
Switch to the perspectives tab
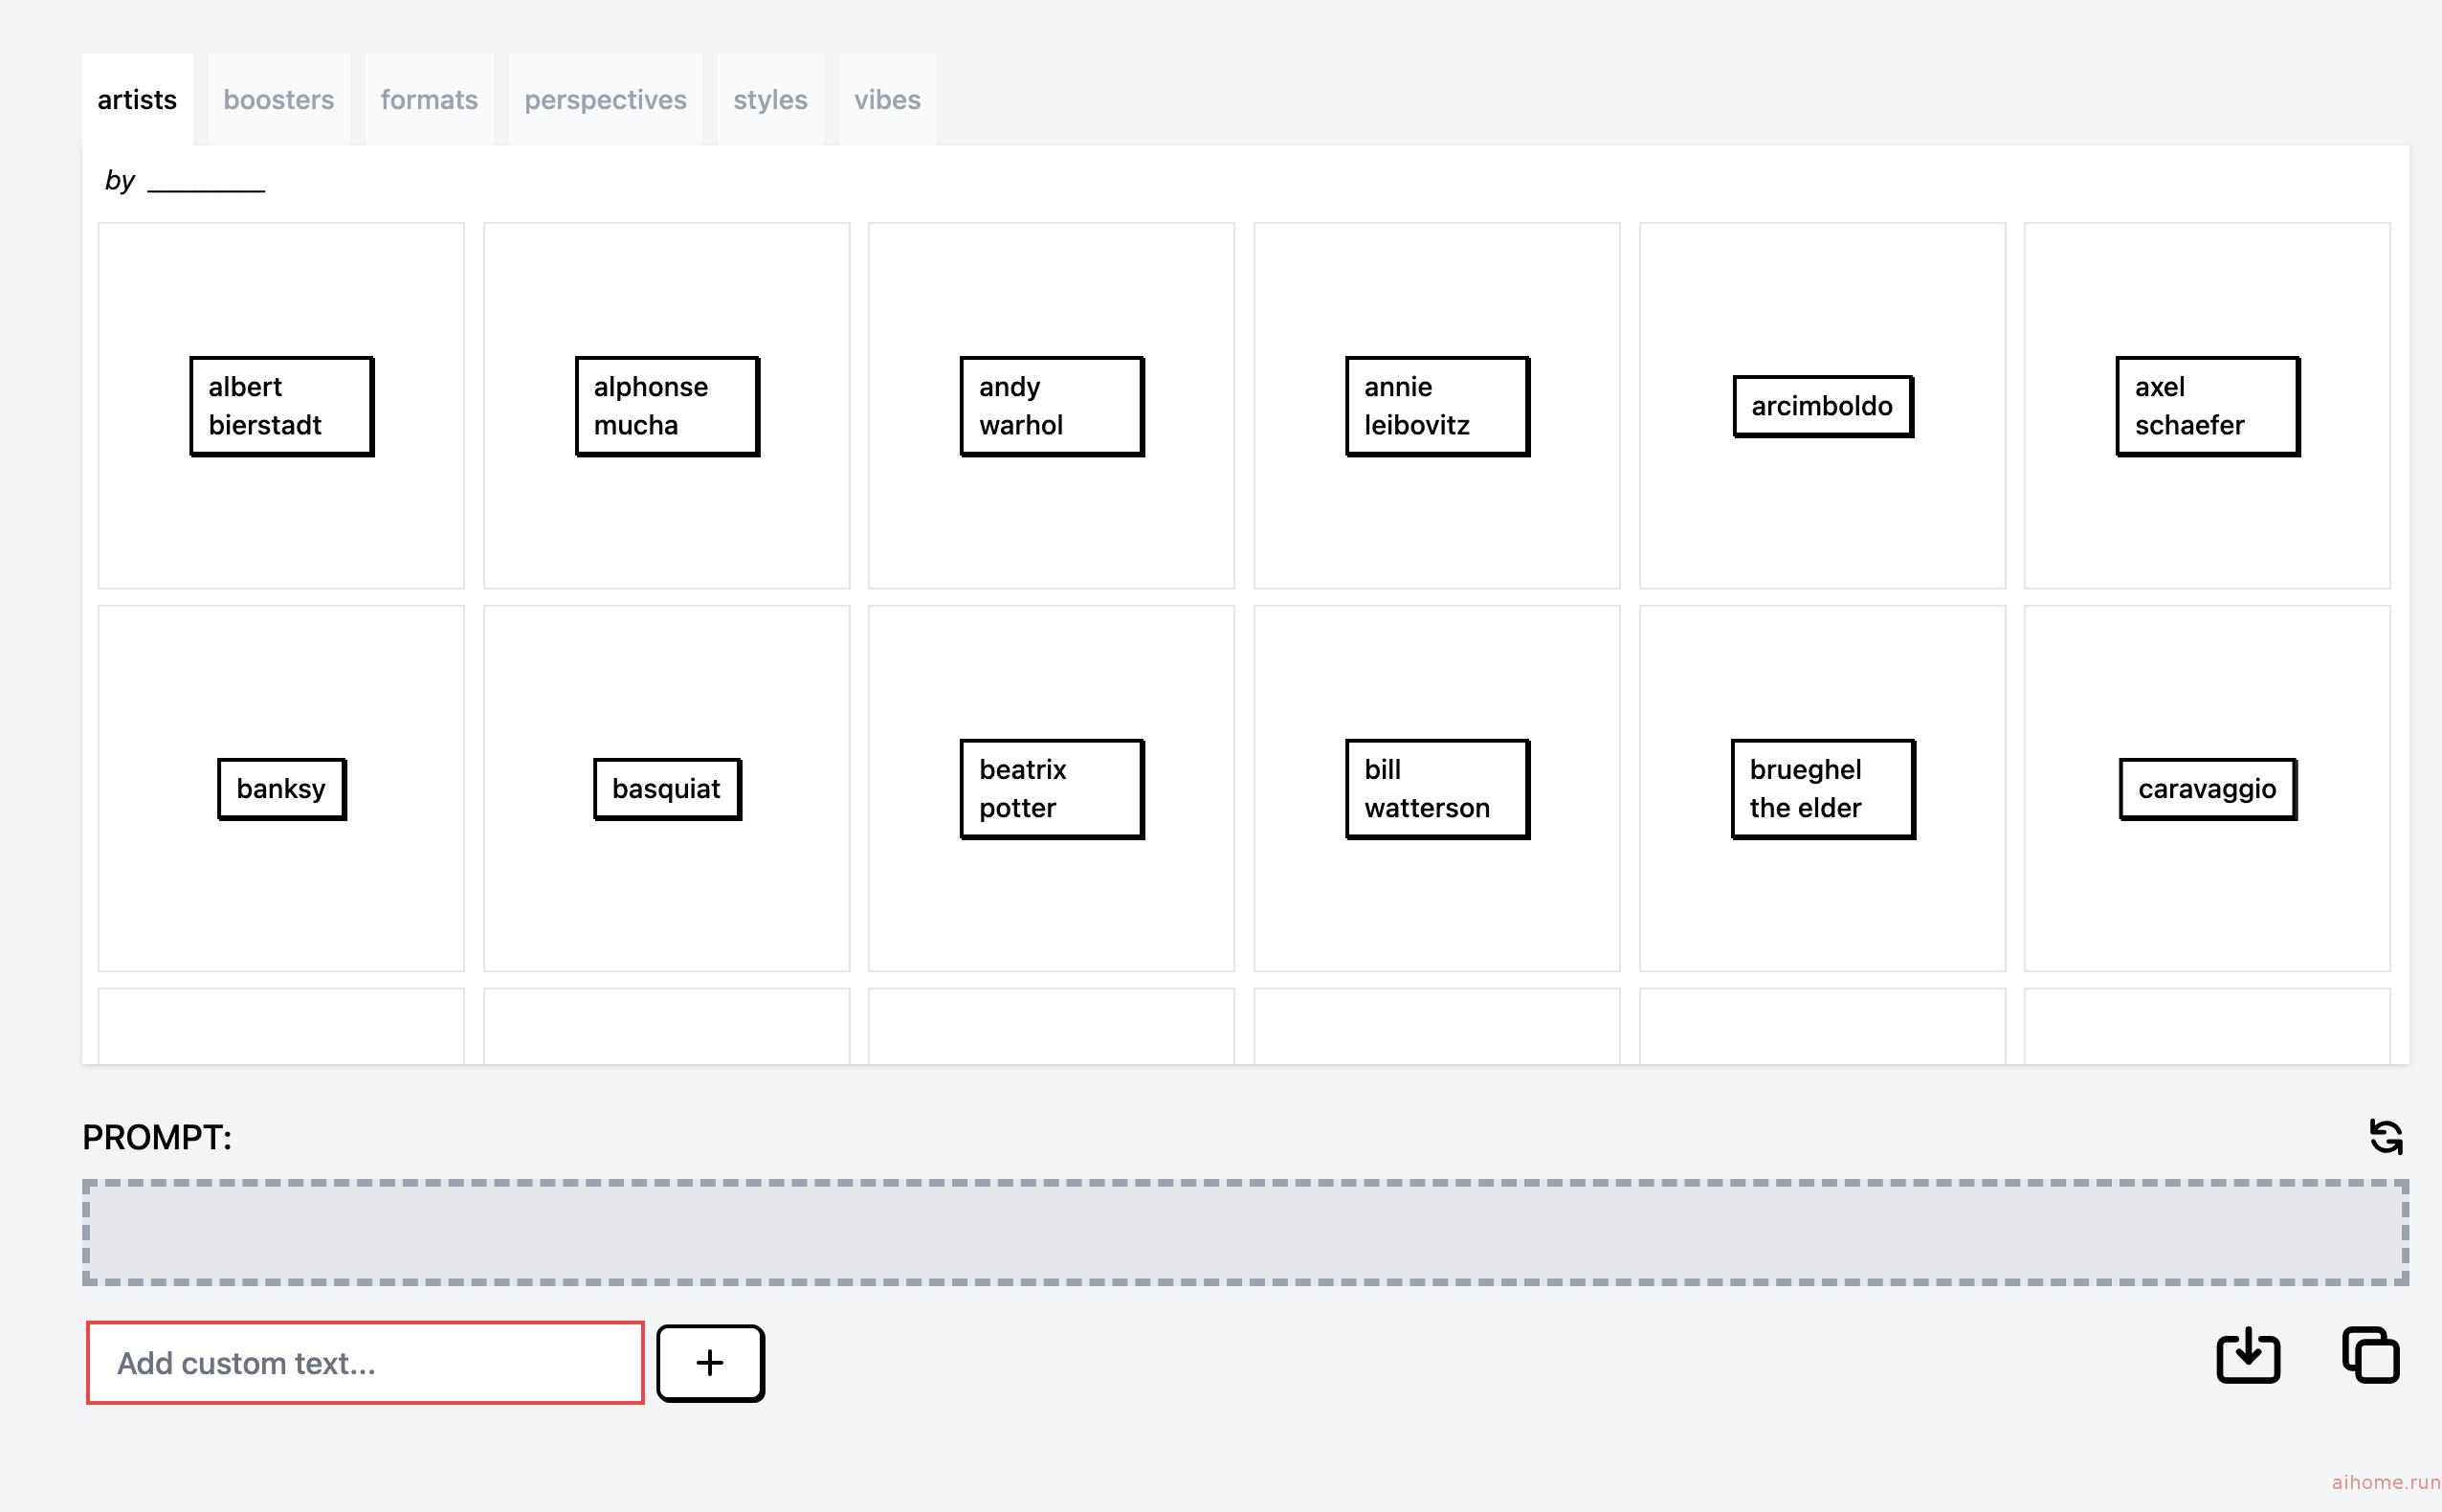[606, 100]
